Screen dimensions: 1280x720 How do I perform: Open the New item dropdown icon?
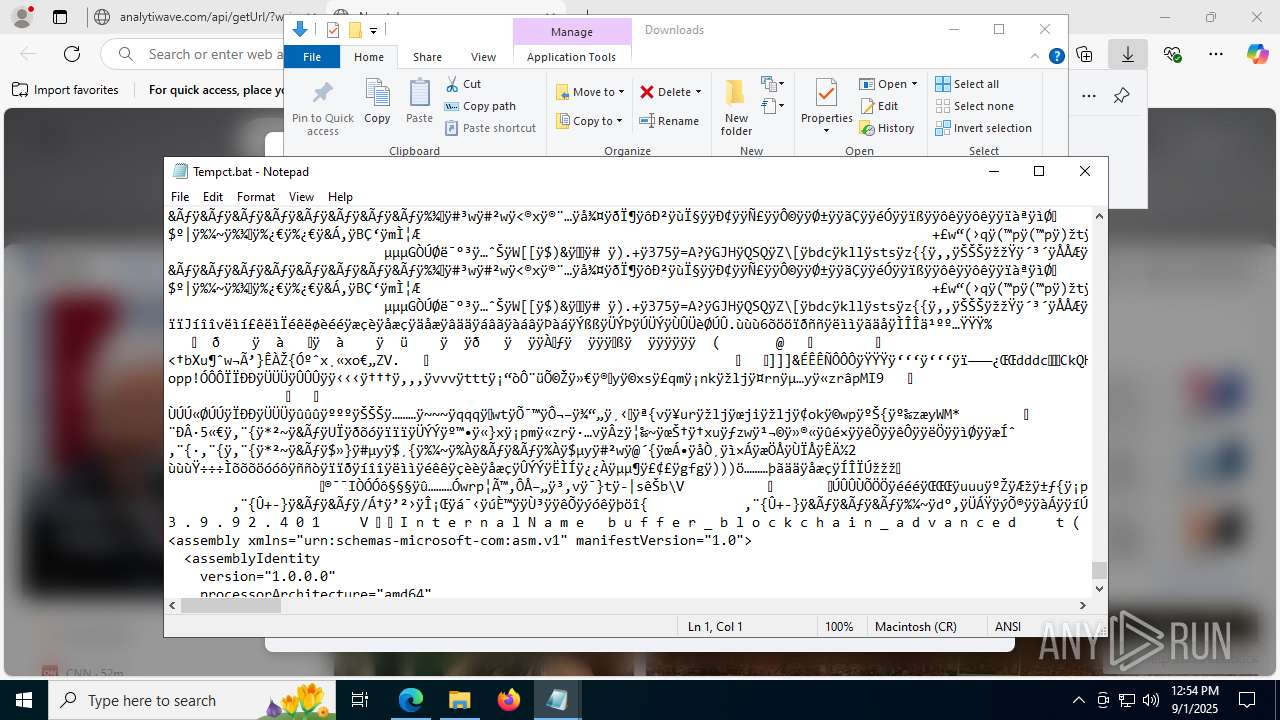pos(771,84)
